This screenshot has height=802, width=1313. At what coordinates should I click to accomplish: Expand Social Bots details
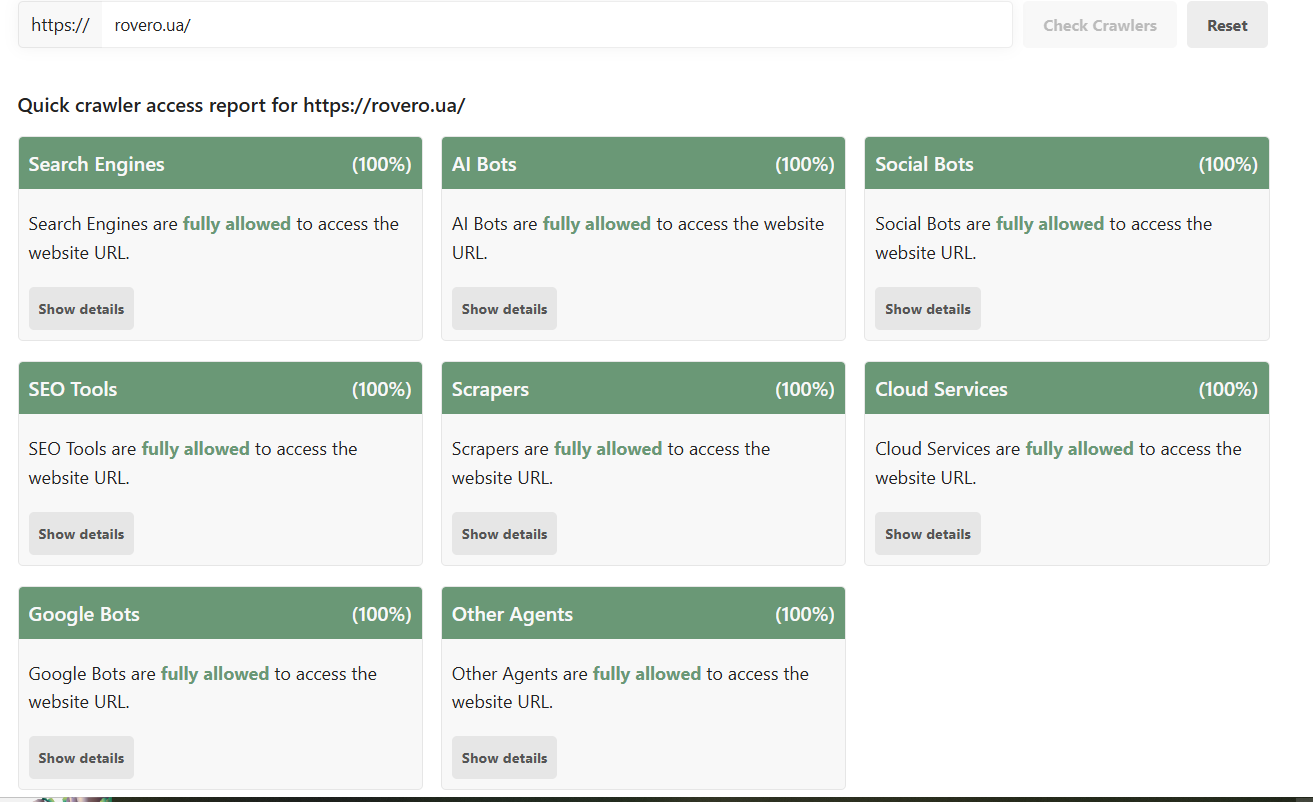click(927, 309)
